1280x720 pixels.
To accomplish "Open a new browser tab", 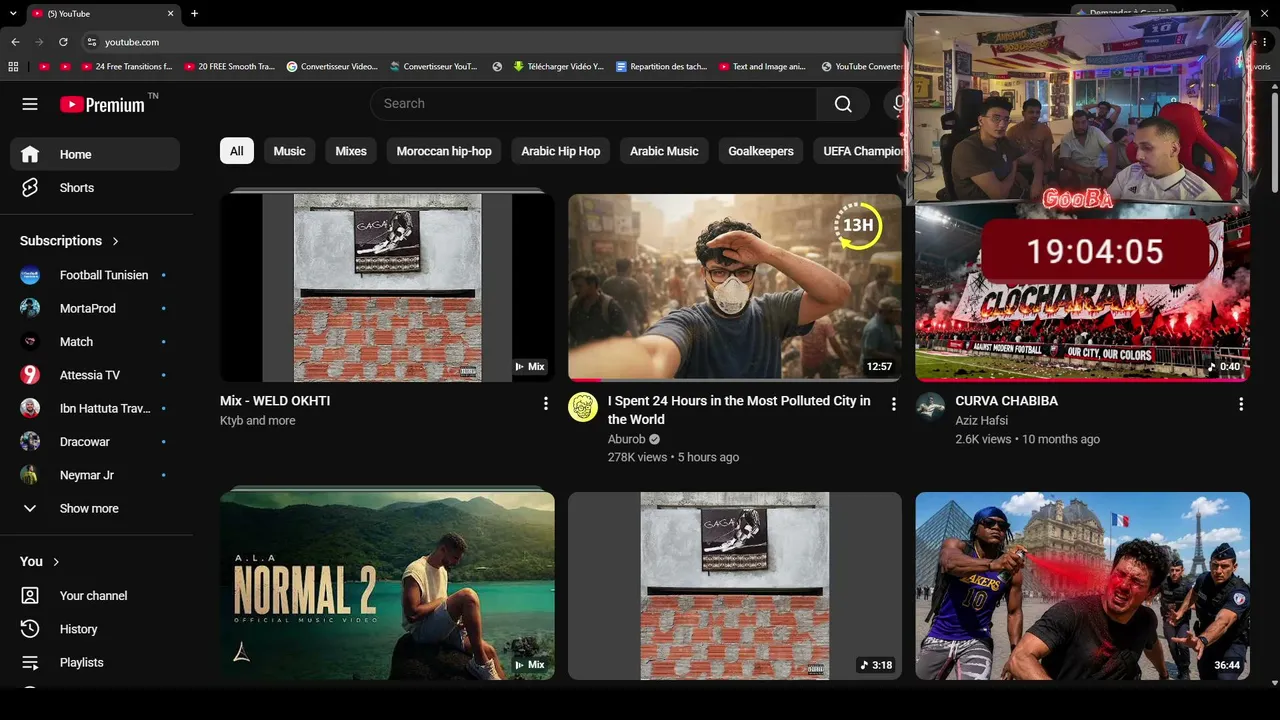I will coord(194,14).
